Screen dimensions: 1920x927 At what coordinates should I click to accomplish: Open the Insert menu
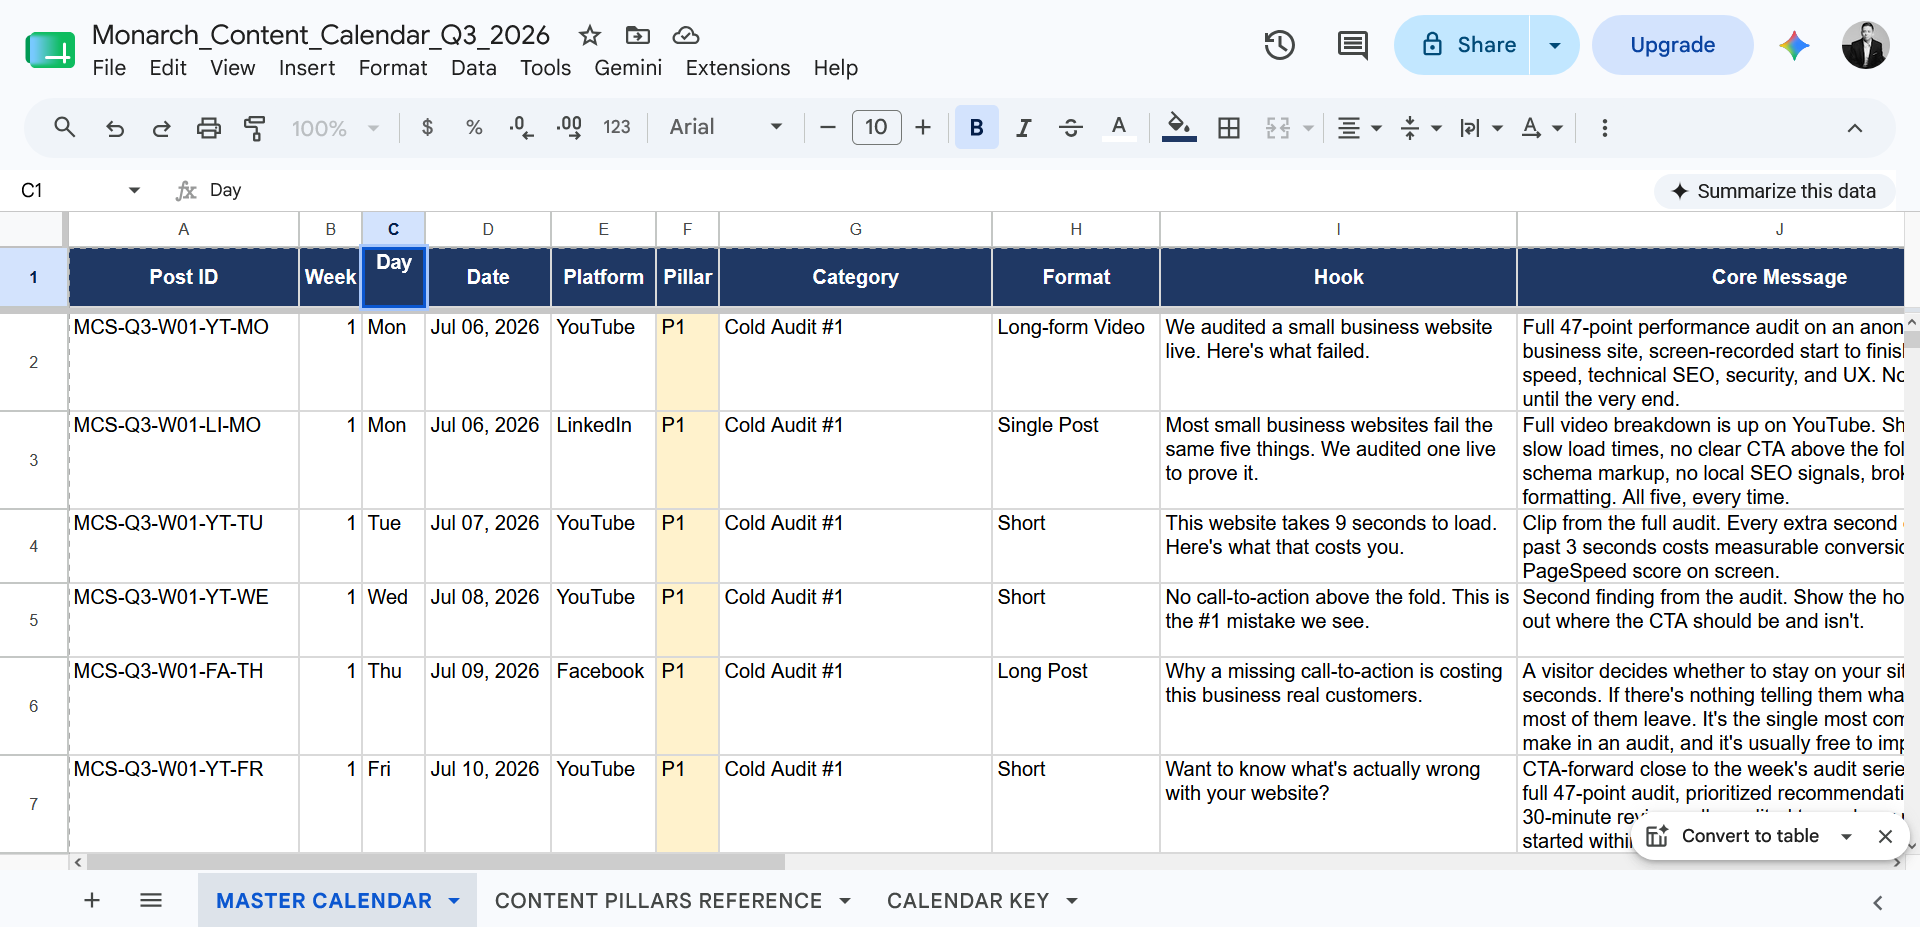(x=307, y=68)
